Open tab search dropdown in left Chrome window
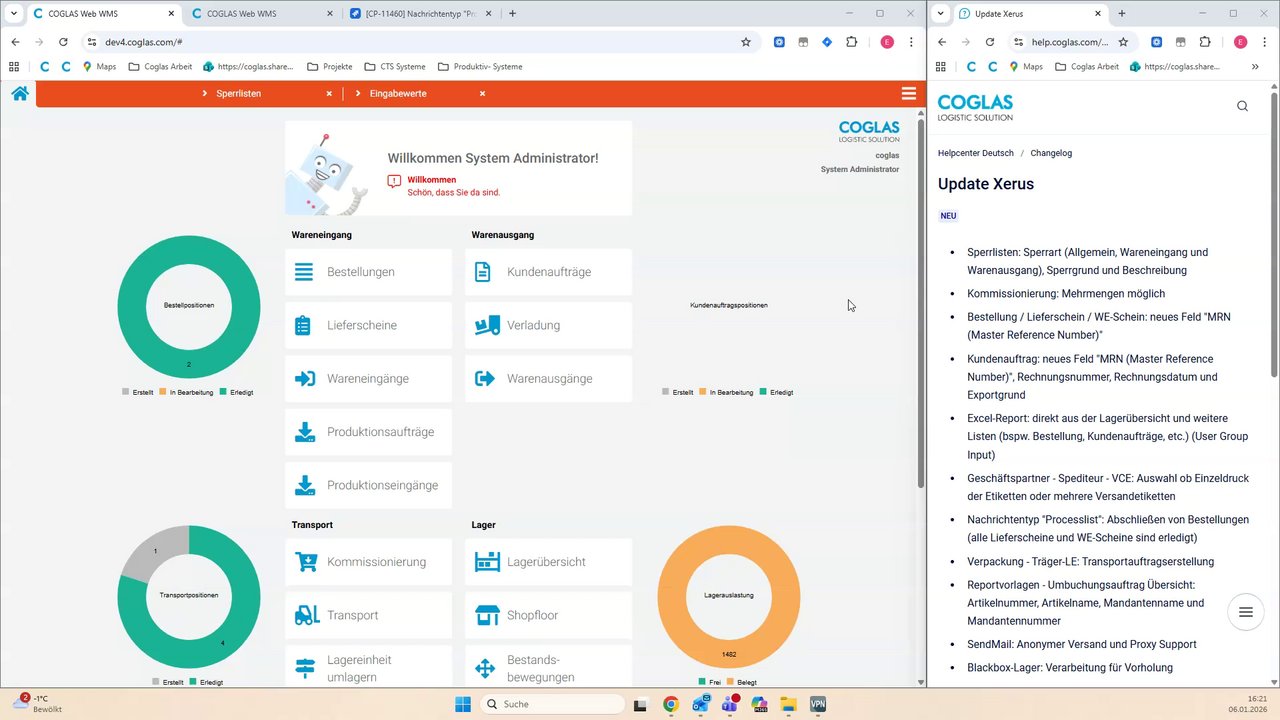The image size is (1280, 720). pos(14,14)
